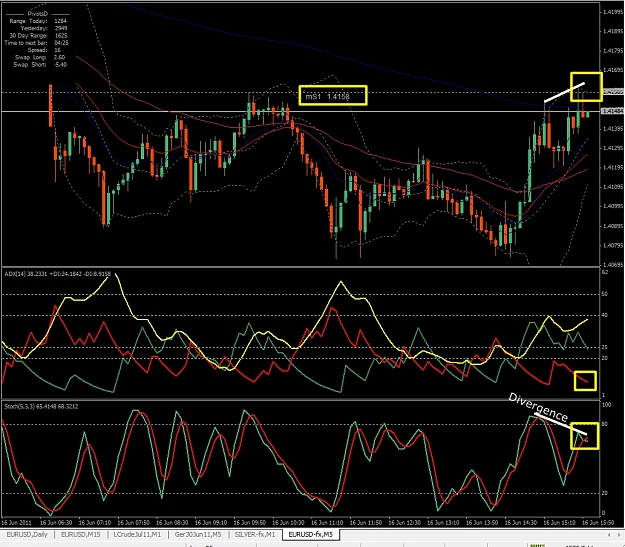Image resolution: width=625 pixels, height=547 pixels.
Task: Click the Yesterday range value 2949
Action: coord(60,28)
